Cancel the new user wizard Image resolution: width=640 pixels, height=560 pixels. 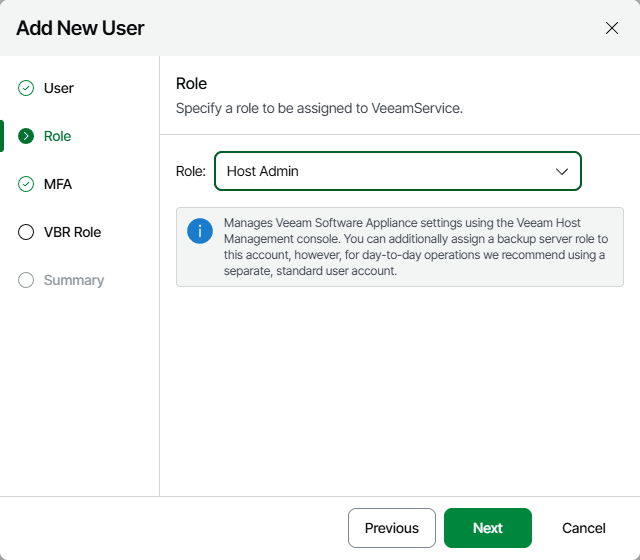(584, 528)
